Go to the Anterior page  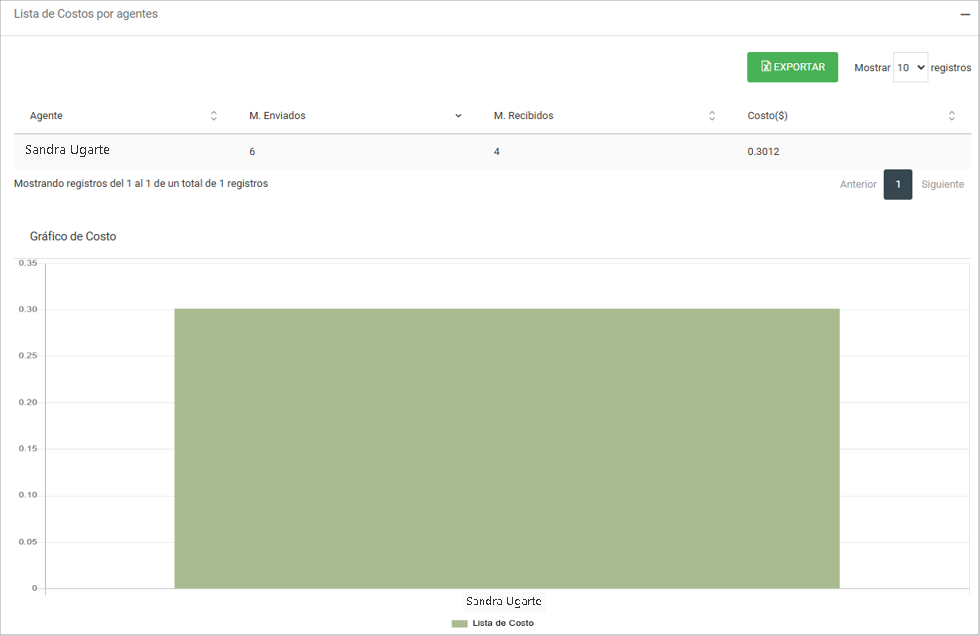click(x=858, y=184)
